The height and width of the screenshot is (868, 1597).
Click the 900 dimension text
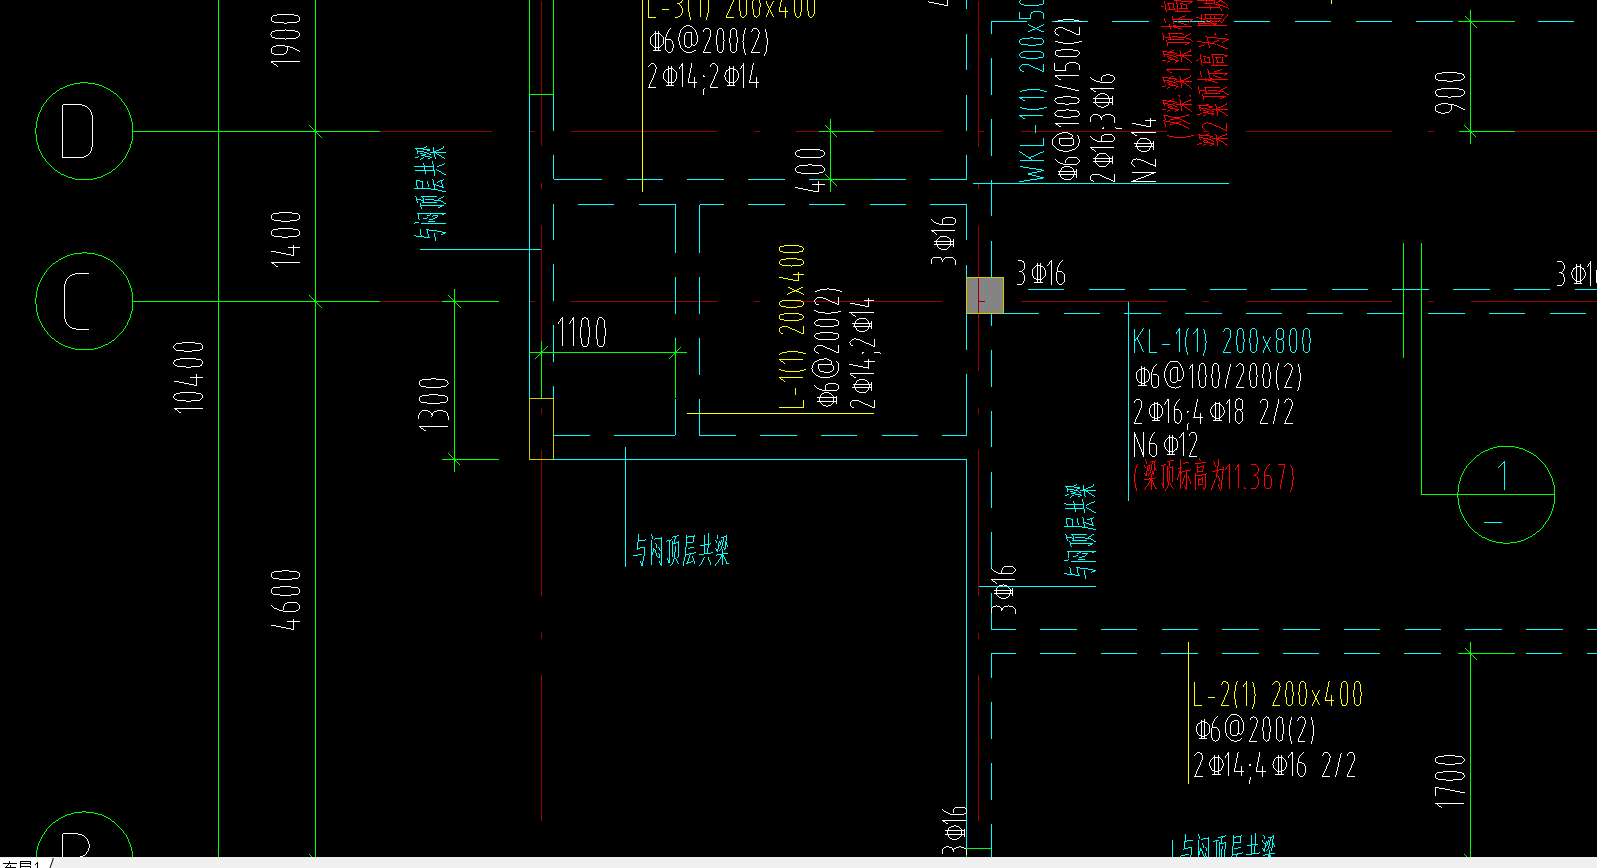coord(1449,92)
